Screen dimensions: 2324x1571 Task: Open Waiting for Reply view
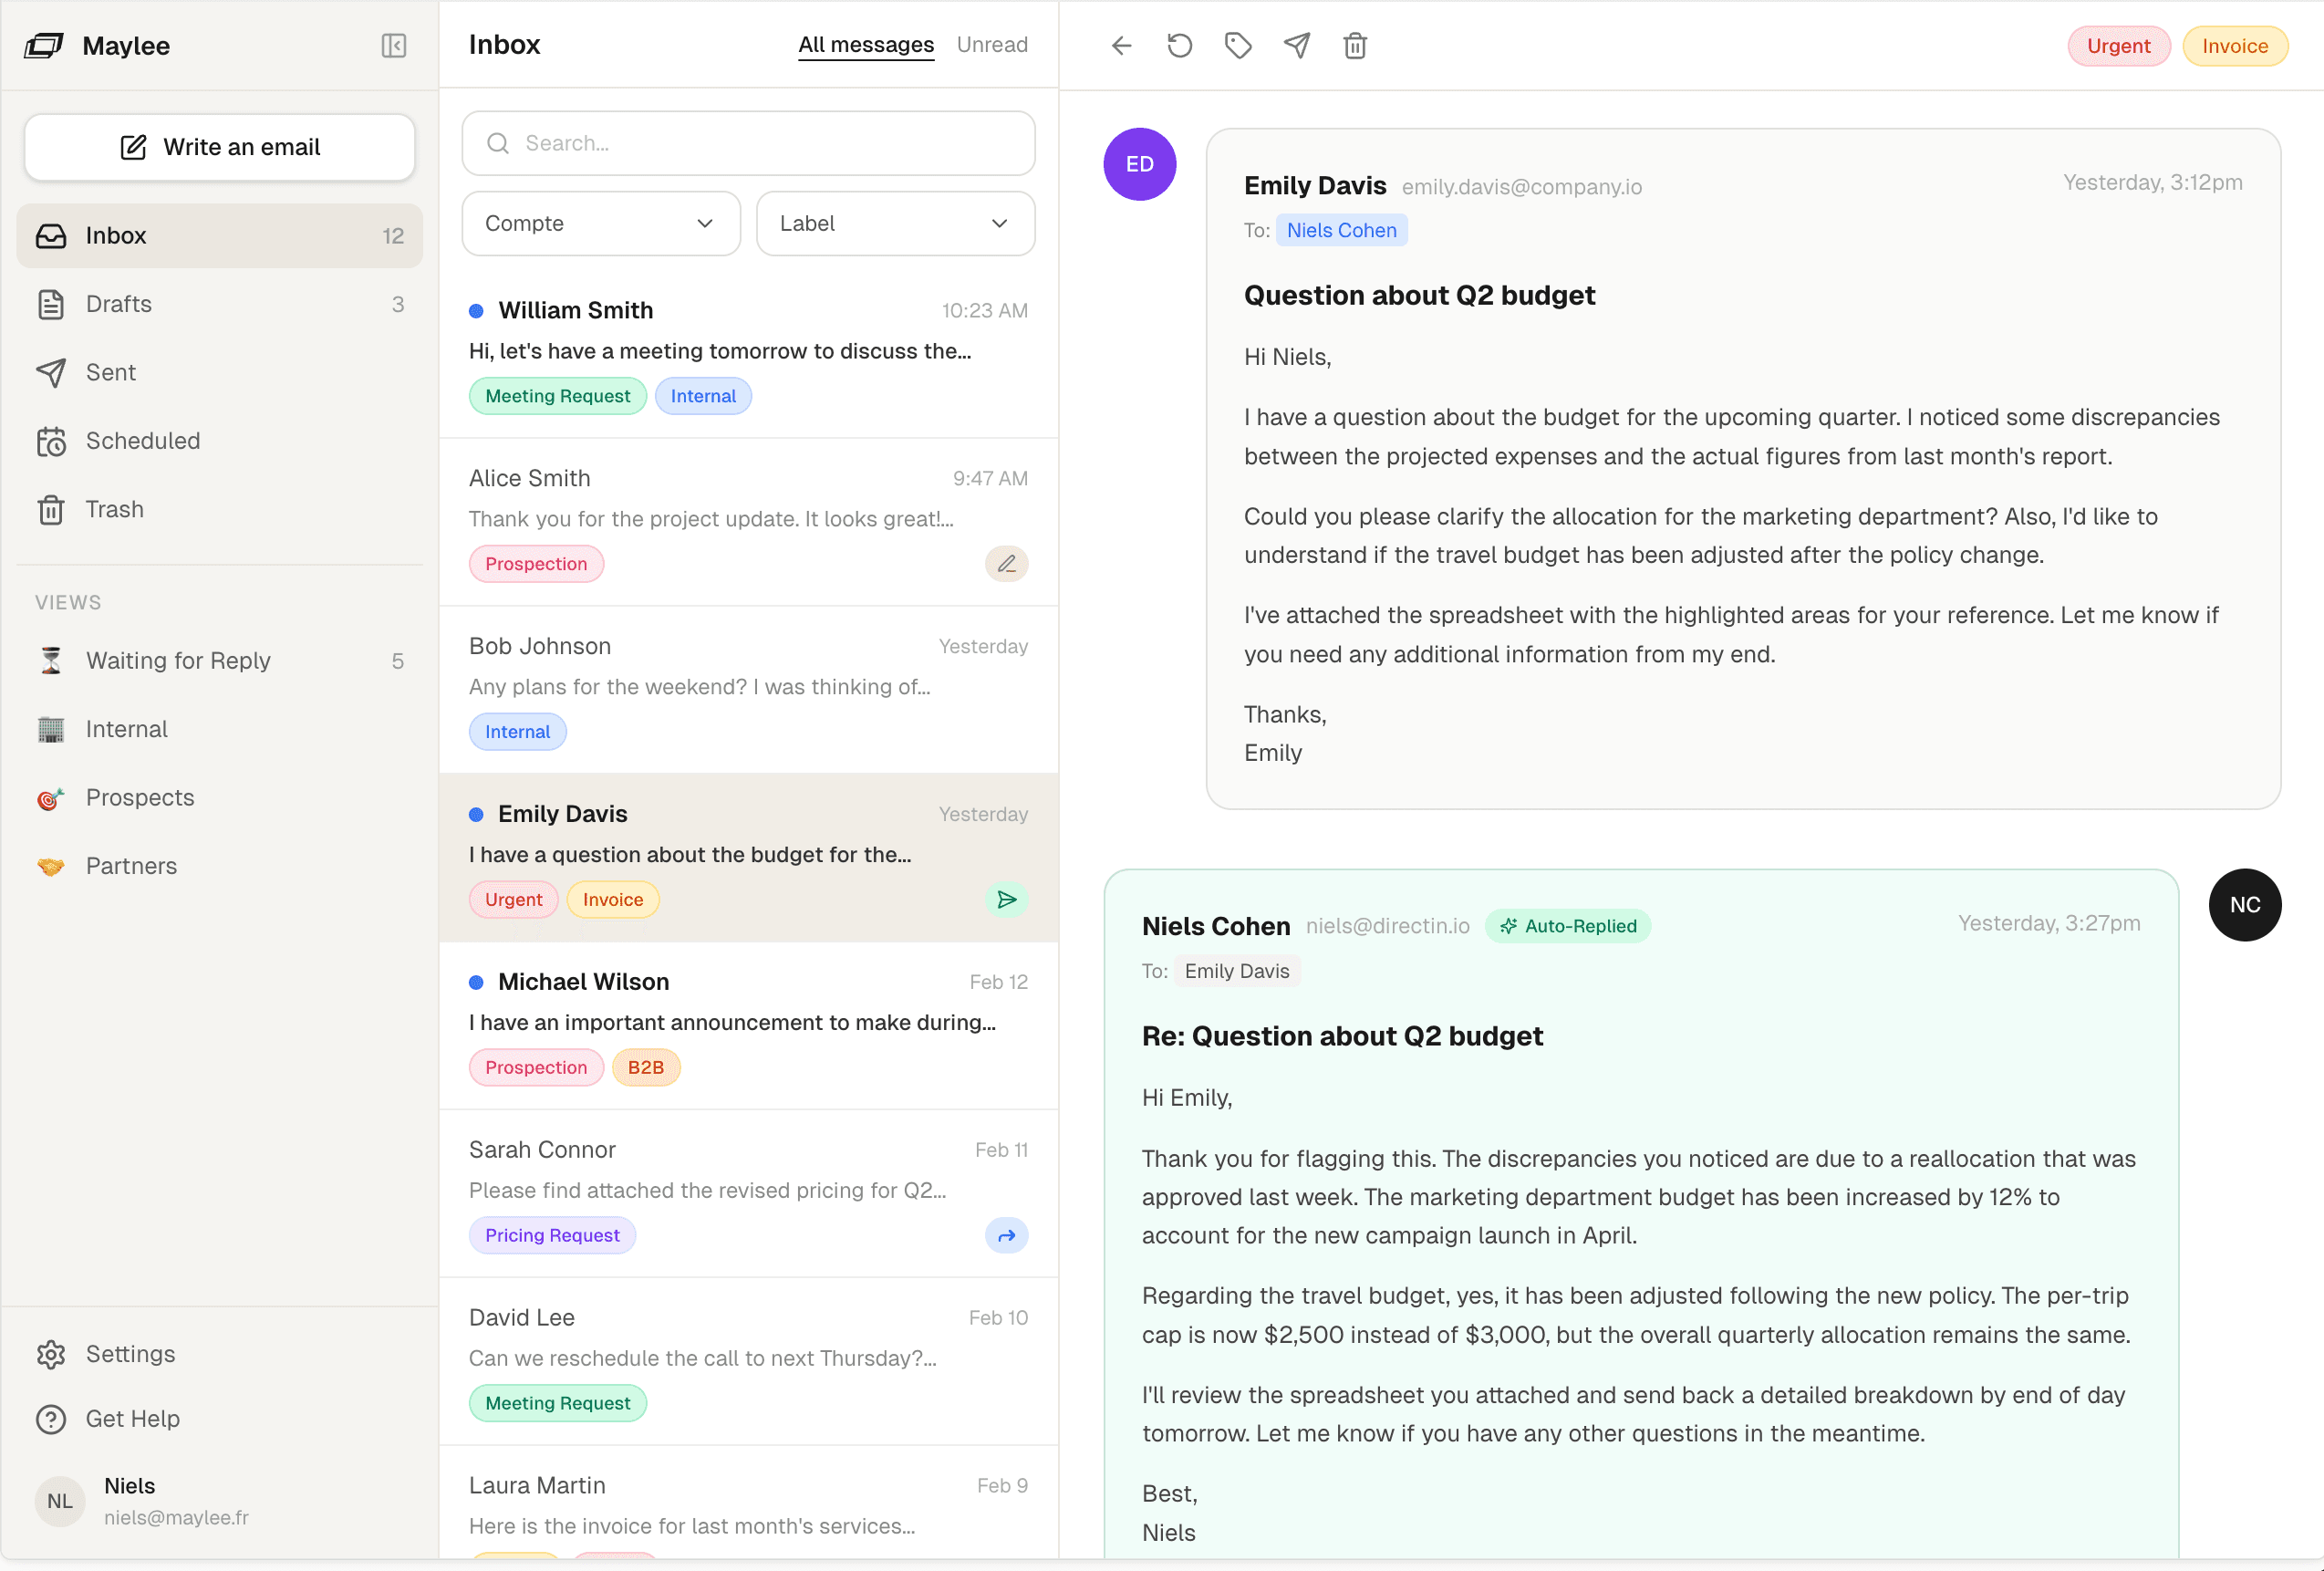point(178,661)
